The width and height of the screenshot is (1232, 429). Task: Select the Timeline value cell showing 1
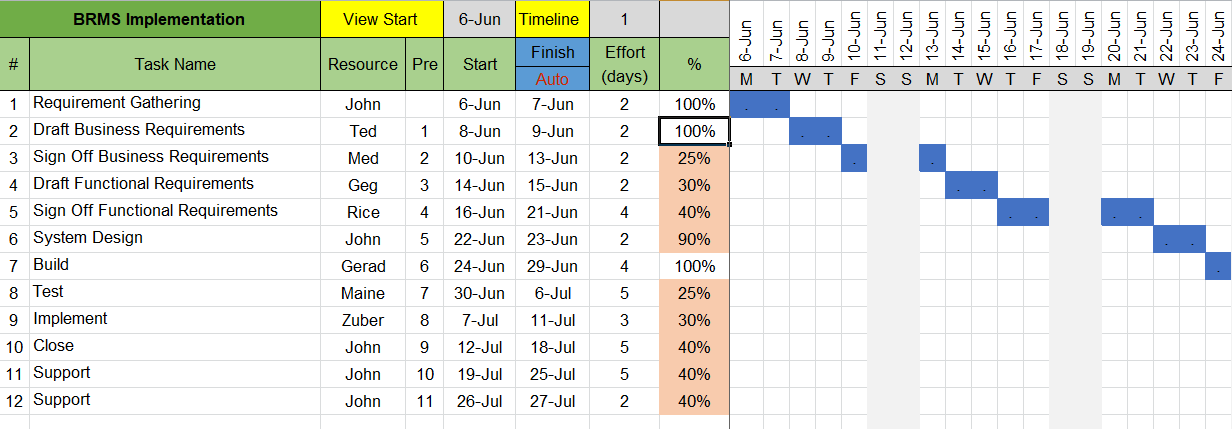[x=624, y=19]
